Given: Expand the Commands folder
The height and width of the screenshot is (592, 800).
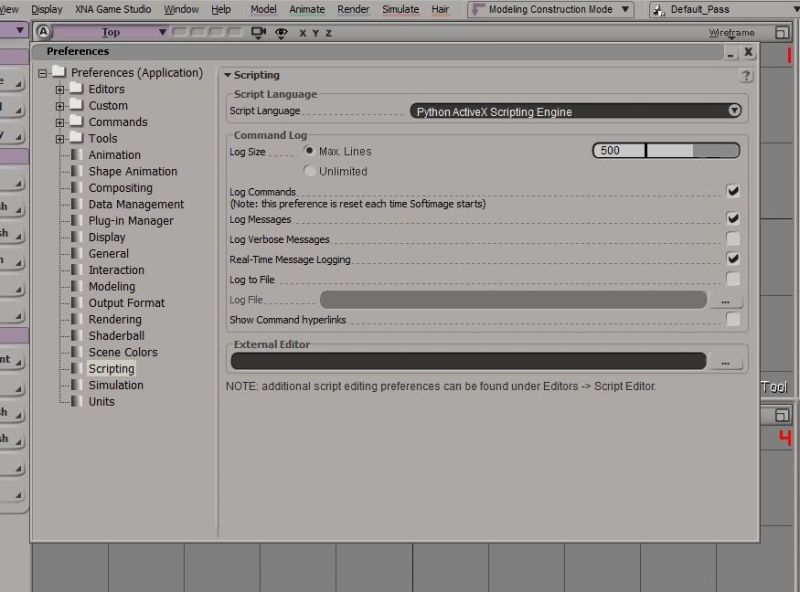Looking at the screenshot, I should 60,122.
